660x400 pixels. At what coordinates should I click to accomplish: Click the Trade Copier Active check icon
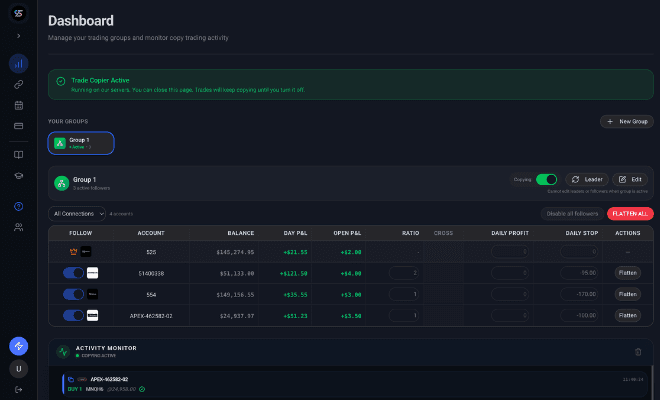[61, 81]
